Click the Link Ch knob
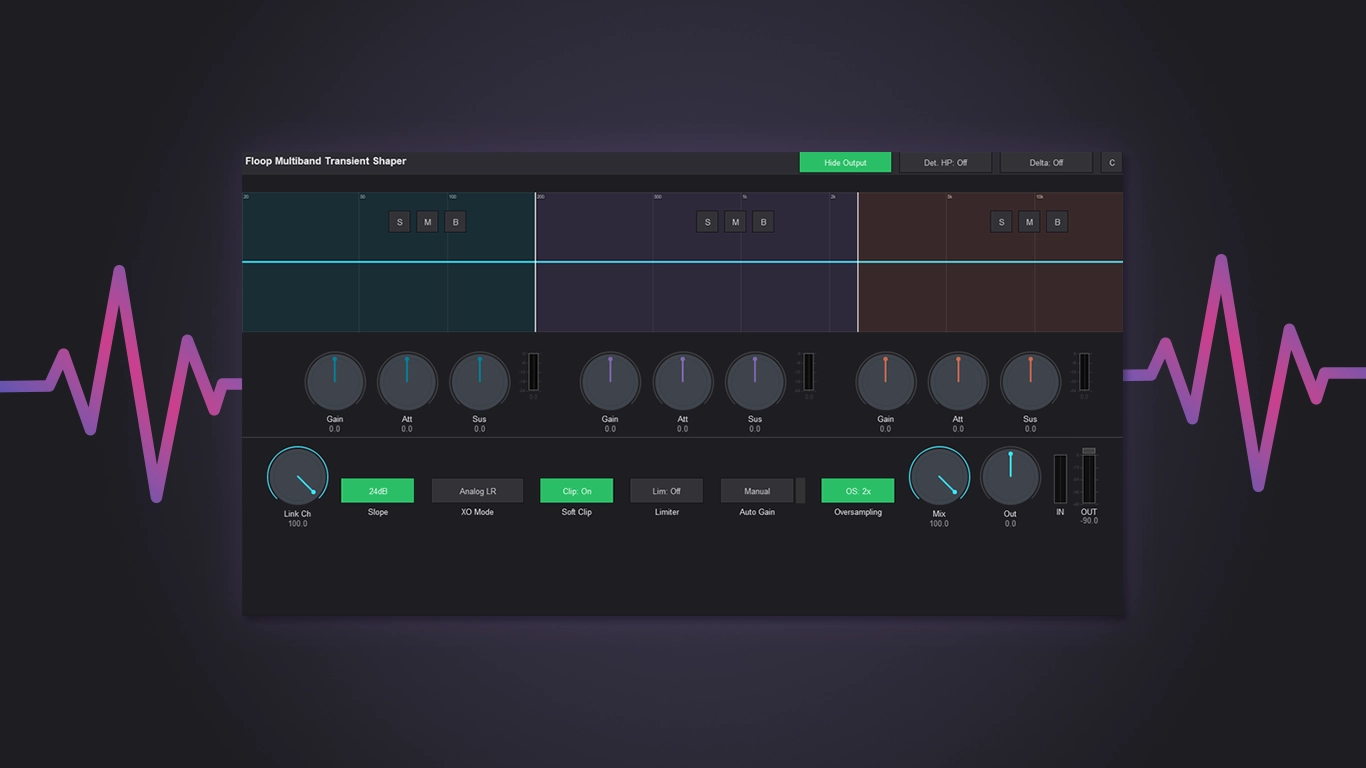Viewport: 1366px width, 768px height. pyautogui.click(x=298, y=476)
